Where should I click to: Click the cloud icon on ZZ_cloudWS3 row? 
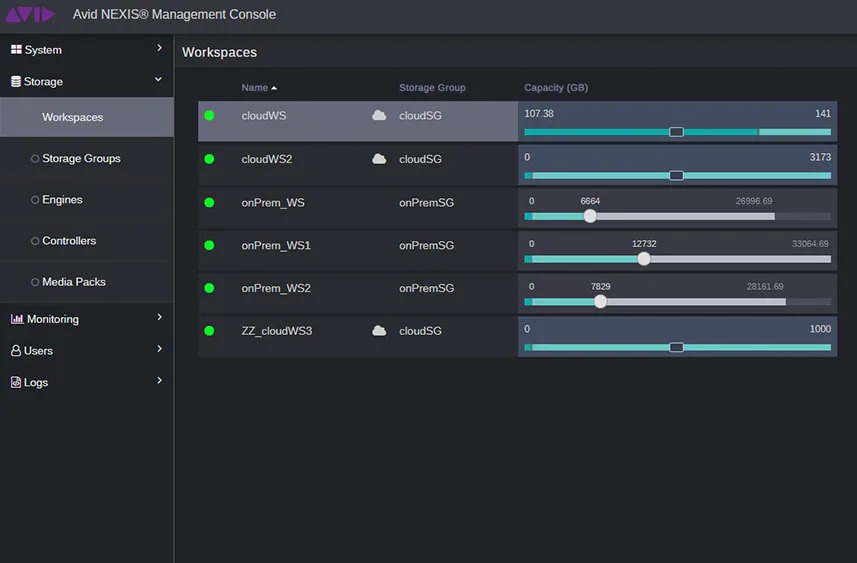click(379, 331)
